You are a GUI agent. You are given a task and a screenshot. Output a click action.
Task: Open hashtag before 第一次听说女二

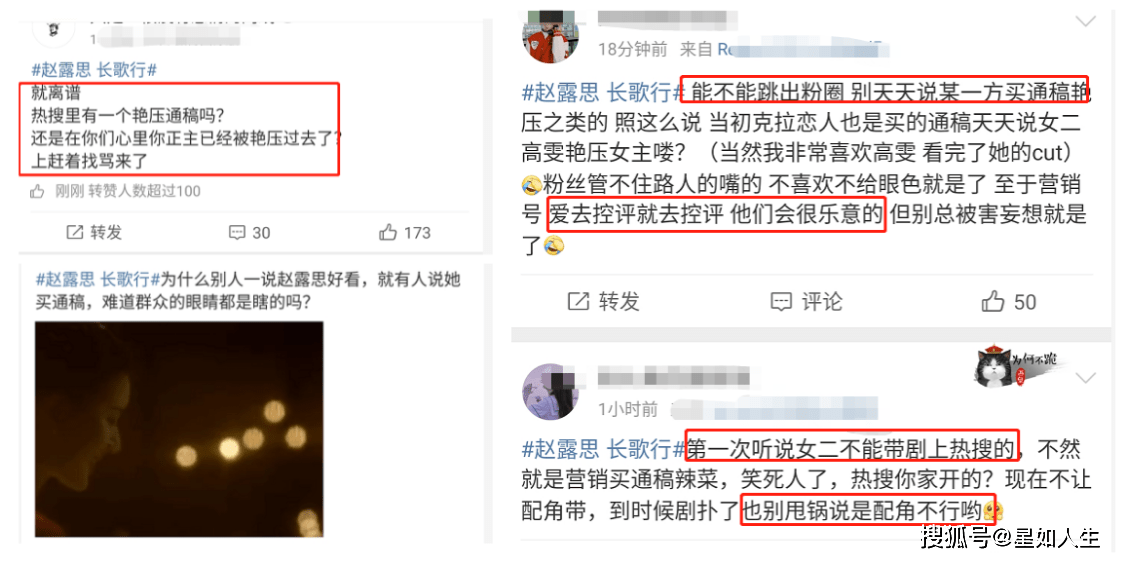(603, 450)
